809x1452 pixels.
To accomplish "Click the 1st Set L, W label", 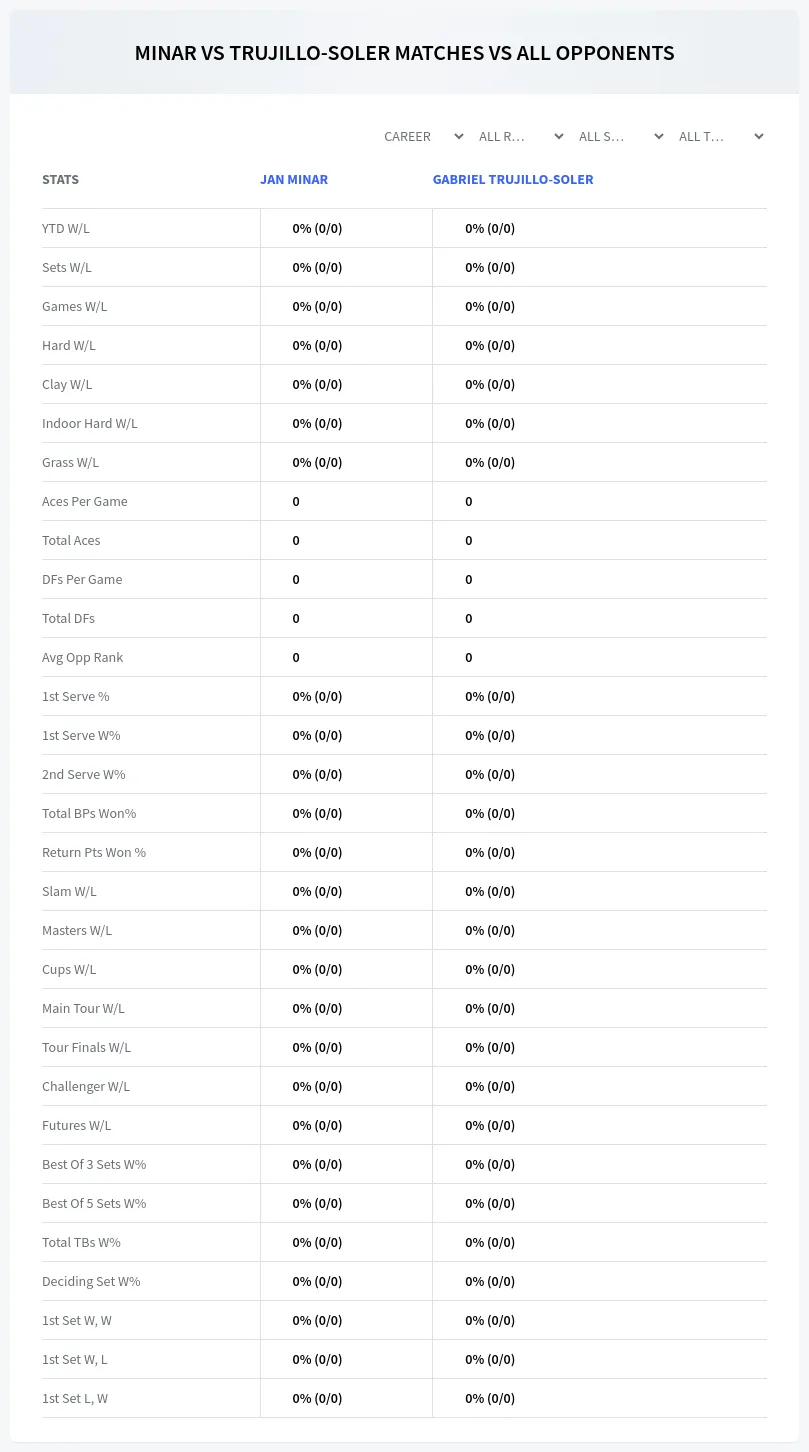I will 75,1398.
